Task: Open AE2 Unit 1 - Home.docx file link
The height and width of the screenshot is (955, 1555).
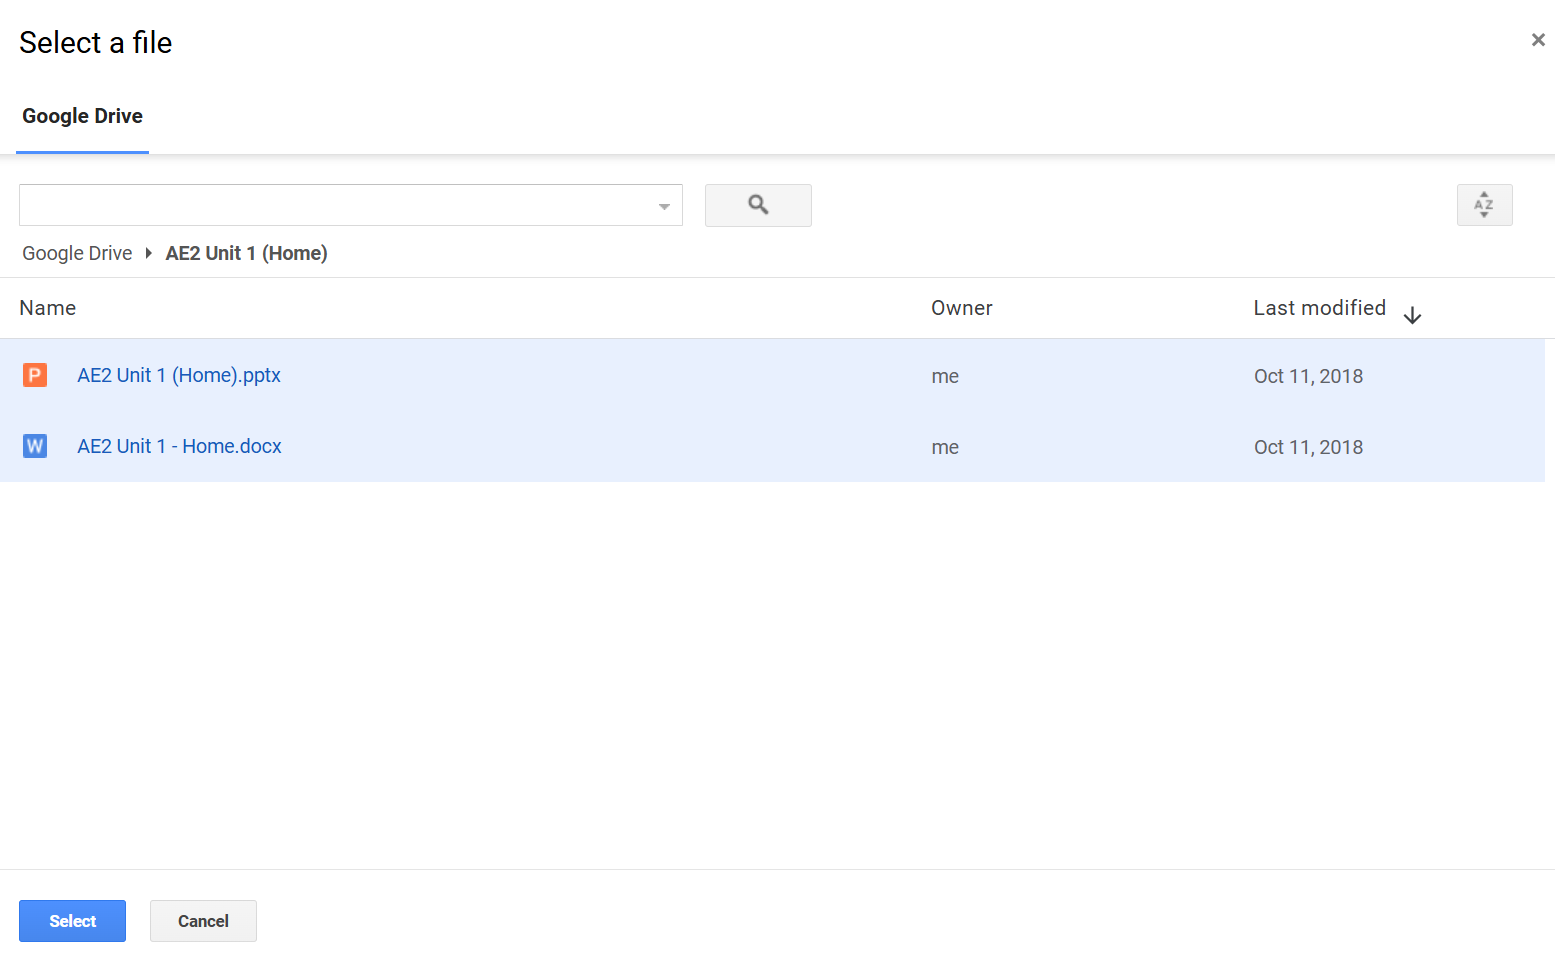Action: (x=179, y=446)
